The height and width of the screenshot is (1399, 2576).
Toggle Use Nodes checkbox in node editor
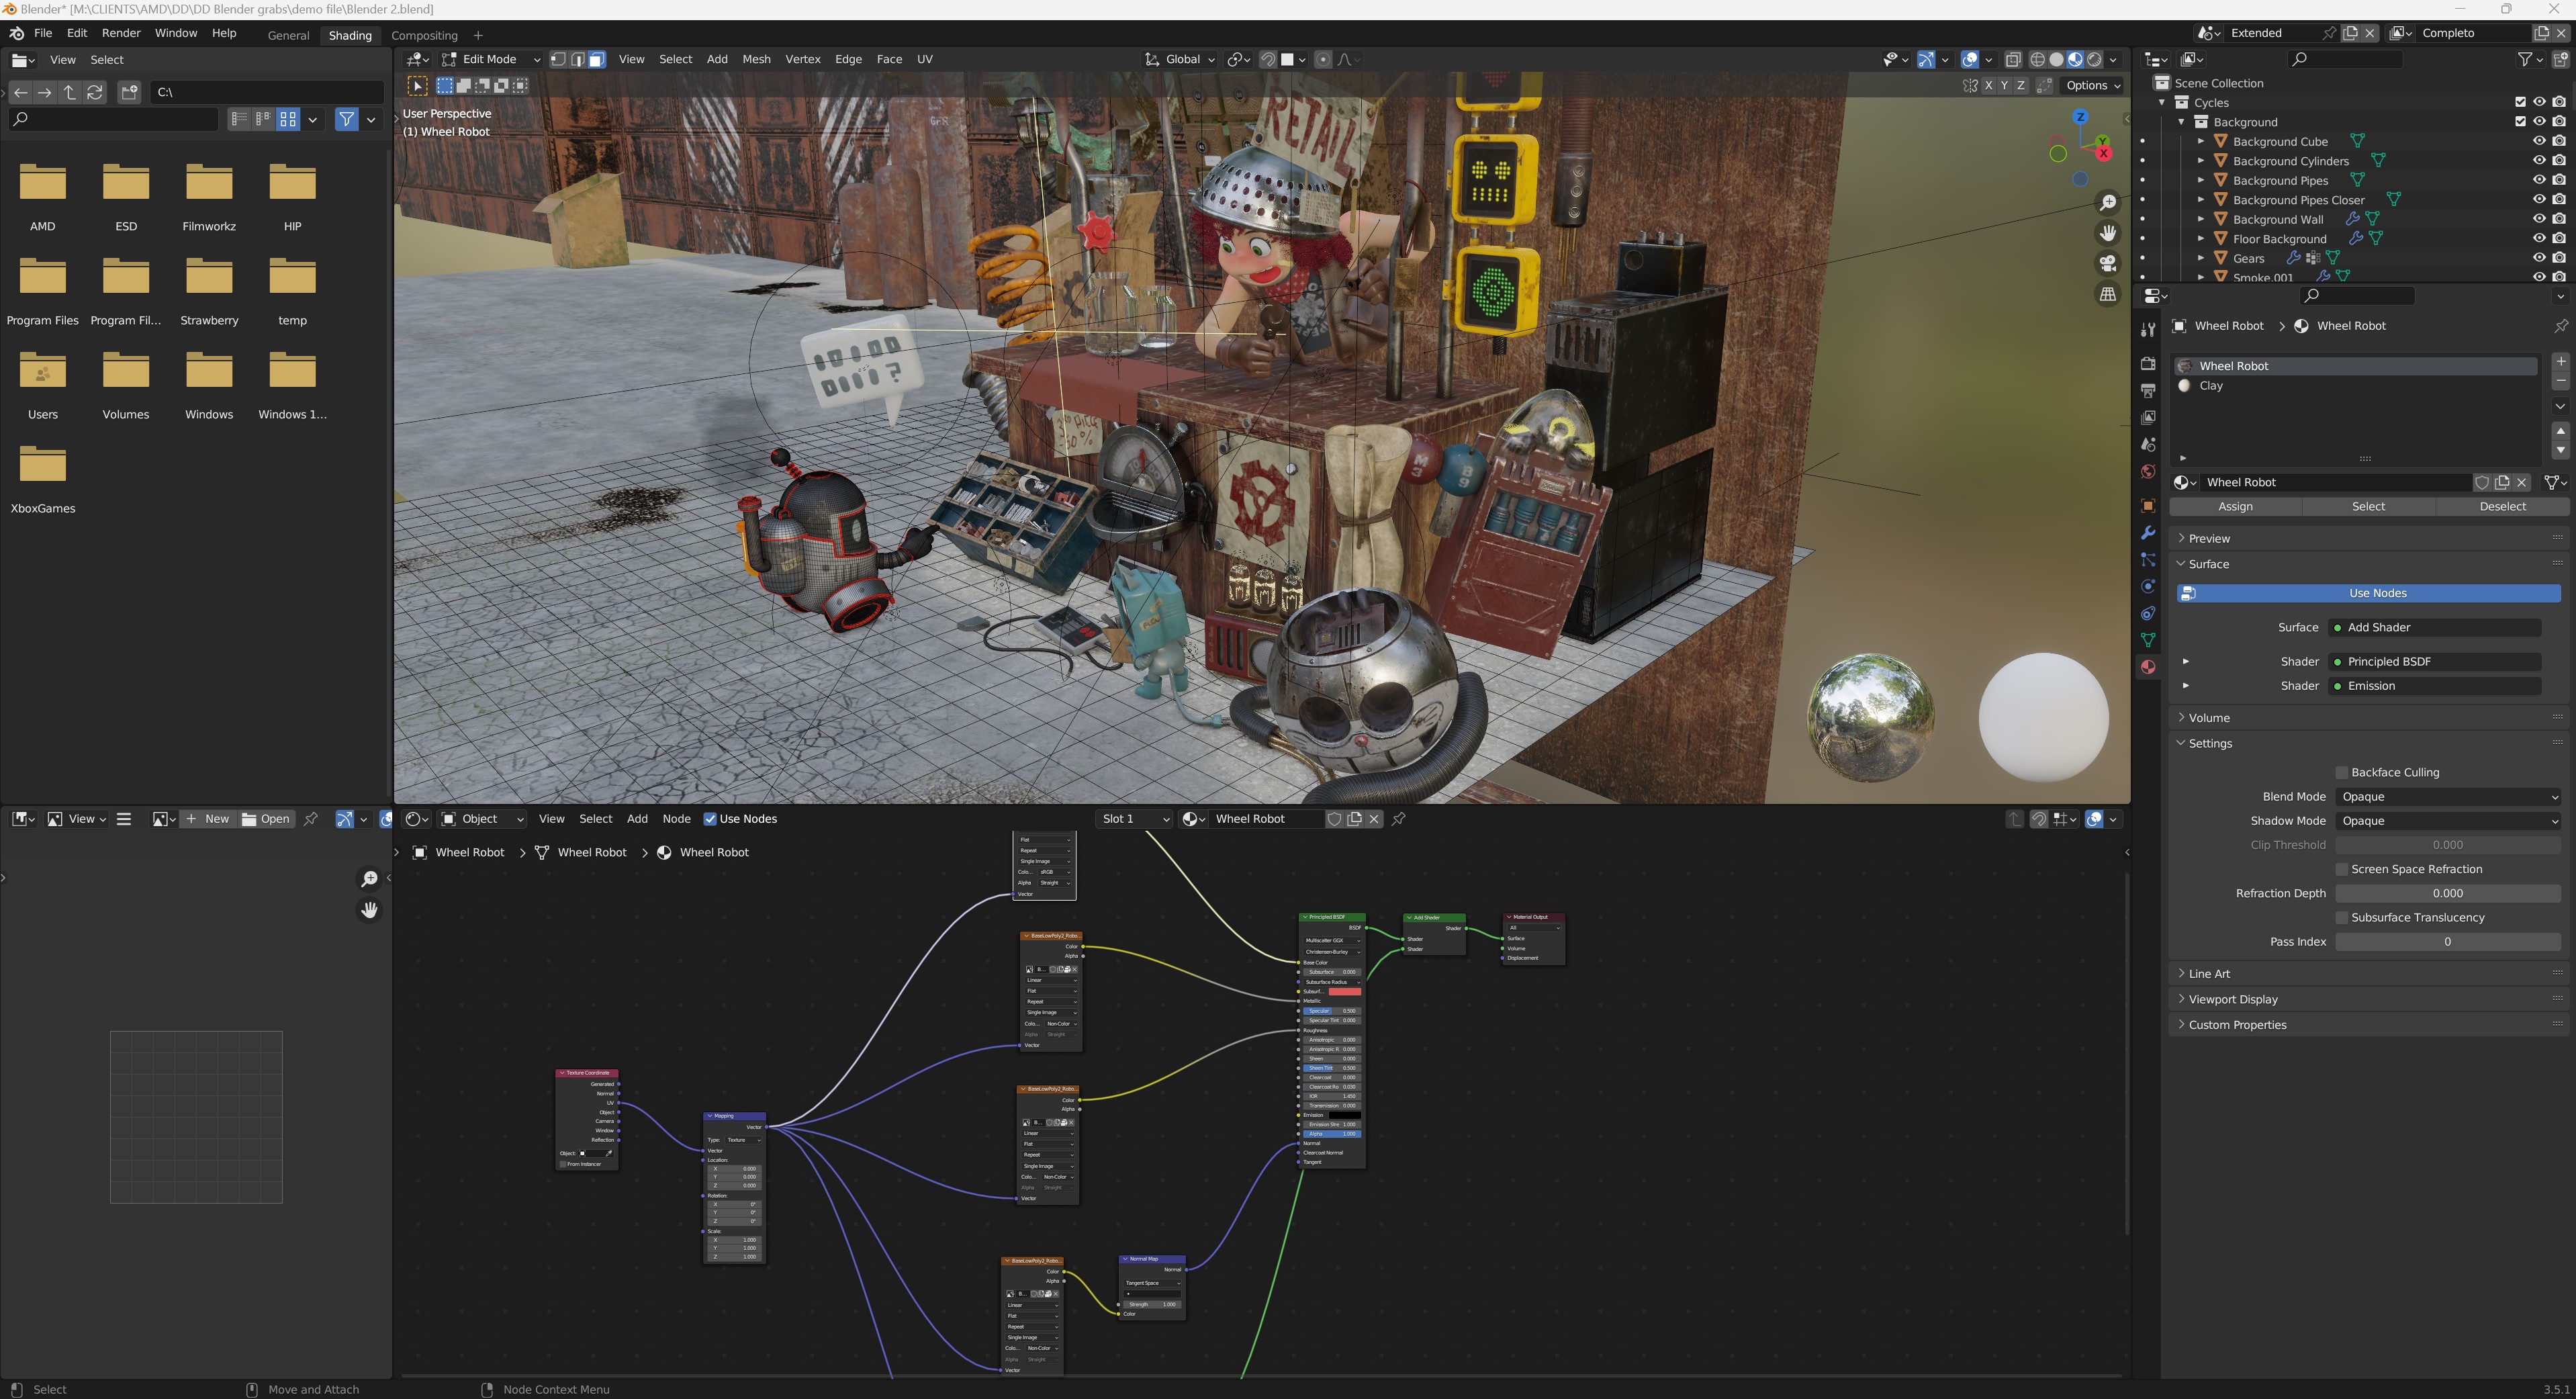pos(710,819)
